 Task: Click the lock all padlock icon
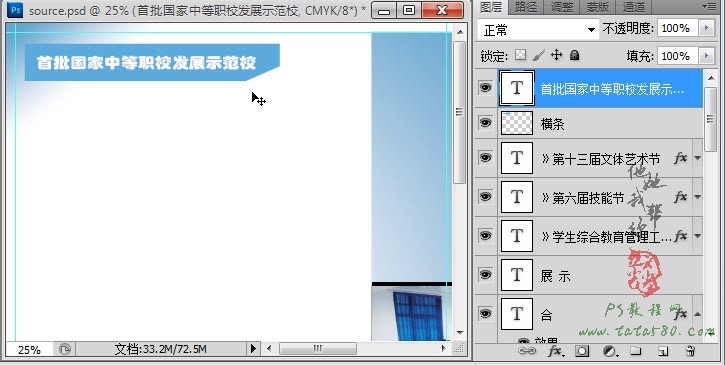(x=574, y=56)
